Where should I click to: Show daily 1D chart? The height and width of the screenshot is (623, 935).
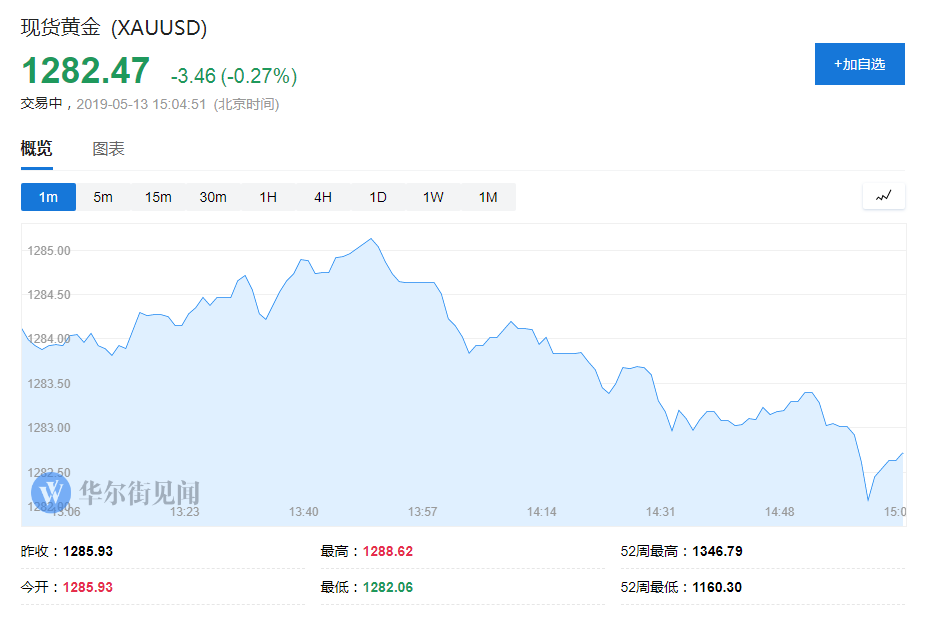coord(378,197)
